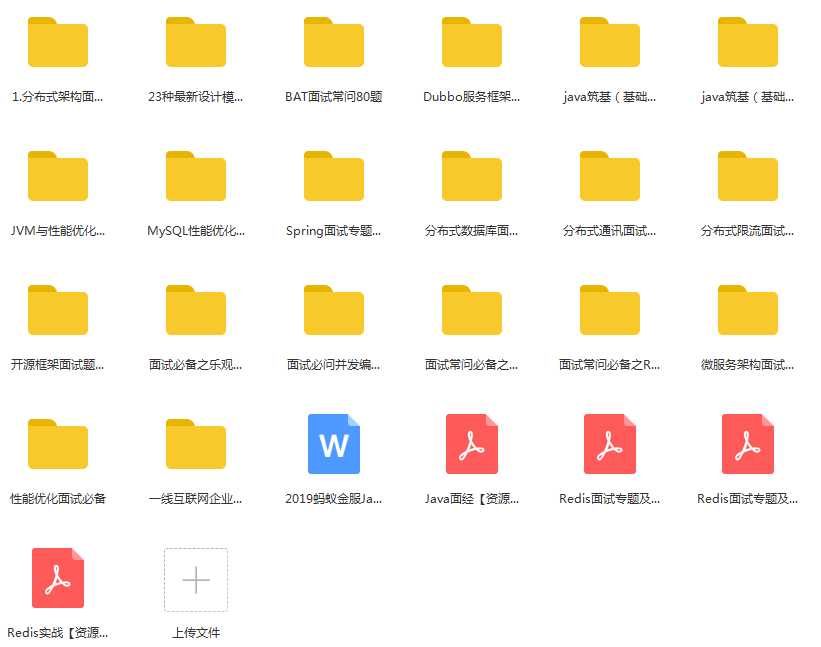This screenshot has height=647, width=821.
Task: Open the Redis实战 PDF file
Action: 58,578
